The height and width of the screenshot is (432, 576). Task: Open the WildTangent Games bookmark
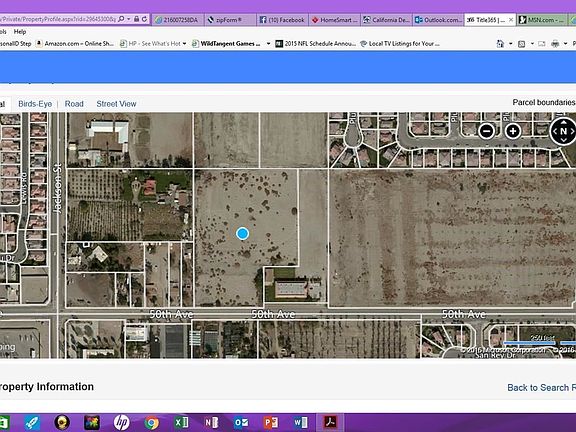tap(226, 43)
